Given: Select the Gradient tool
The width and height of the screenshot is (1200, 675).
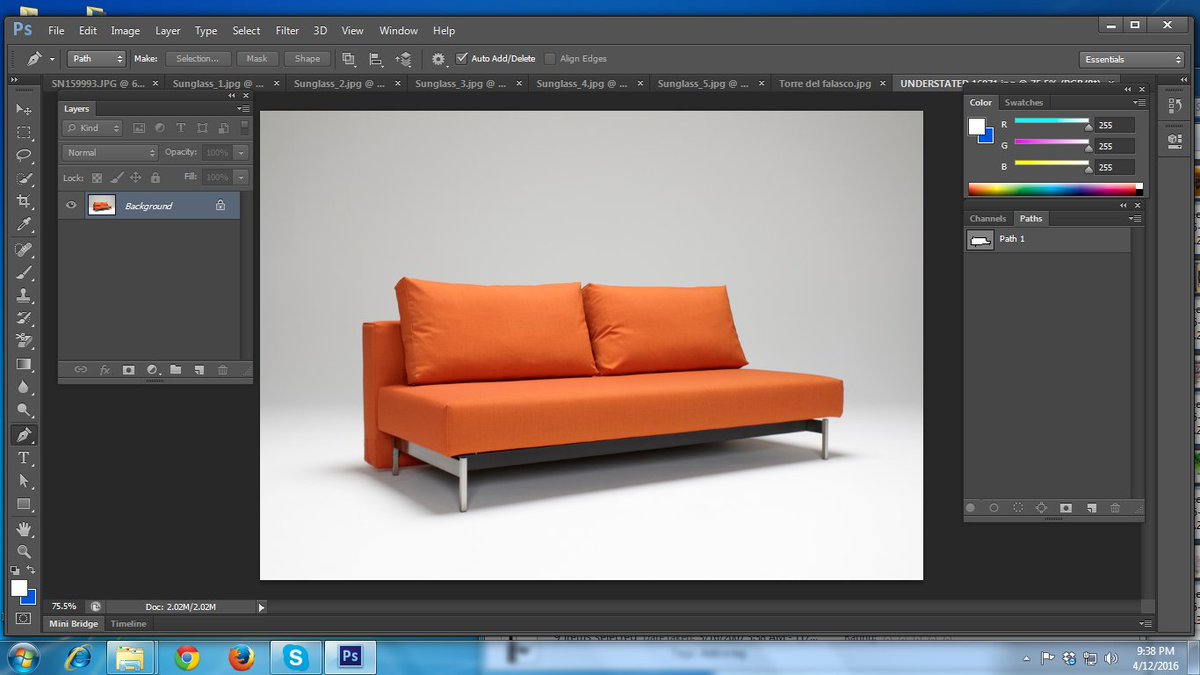Looking at the screenshot, I should (24, 364).
